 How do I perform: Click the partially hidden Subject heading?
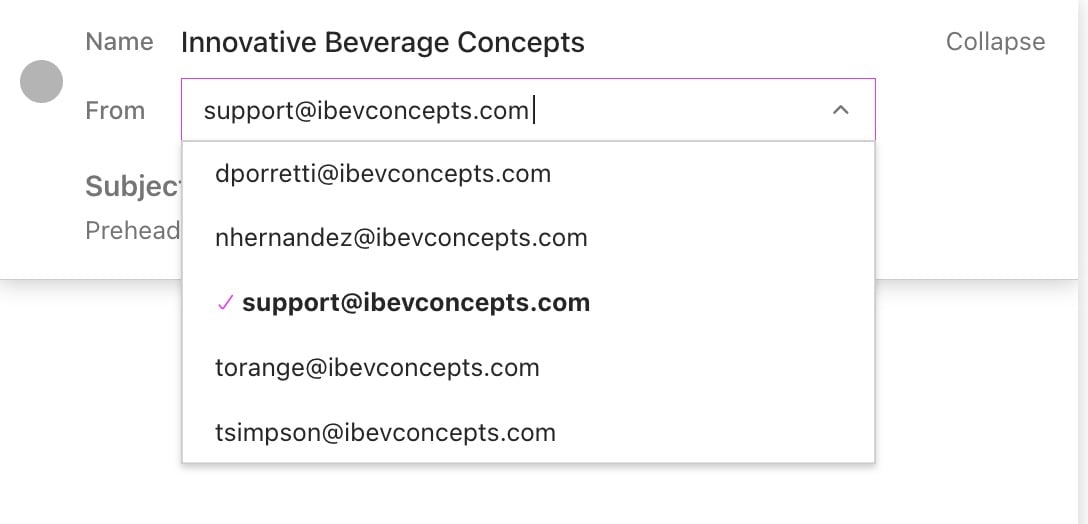[x=132, y=187]
